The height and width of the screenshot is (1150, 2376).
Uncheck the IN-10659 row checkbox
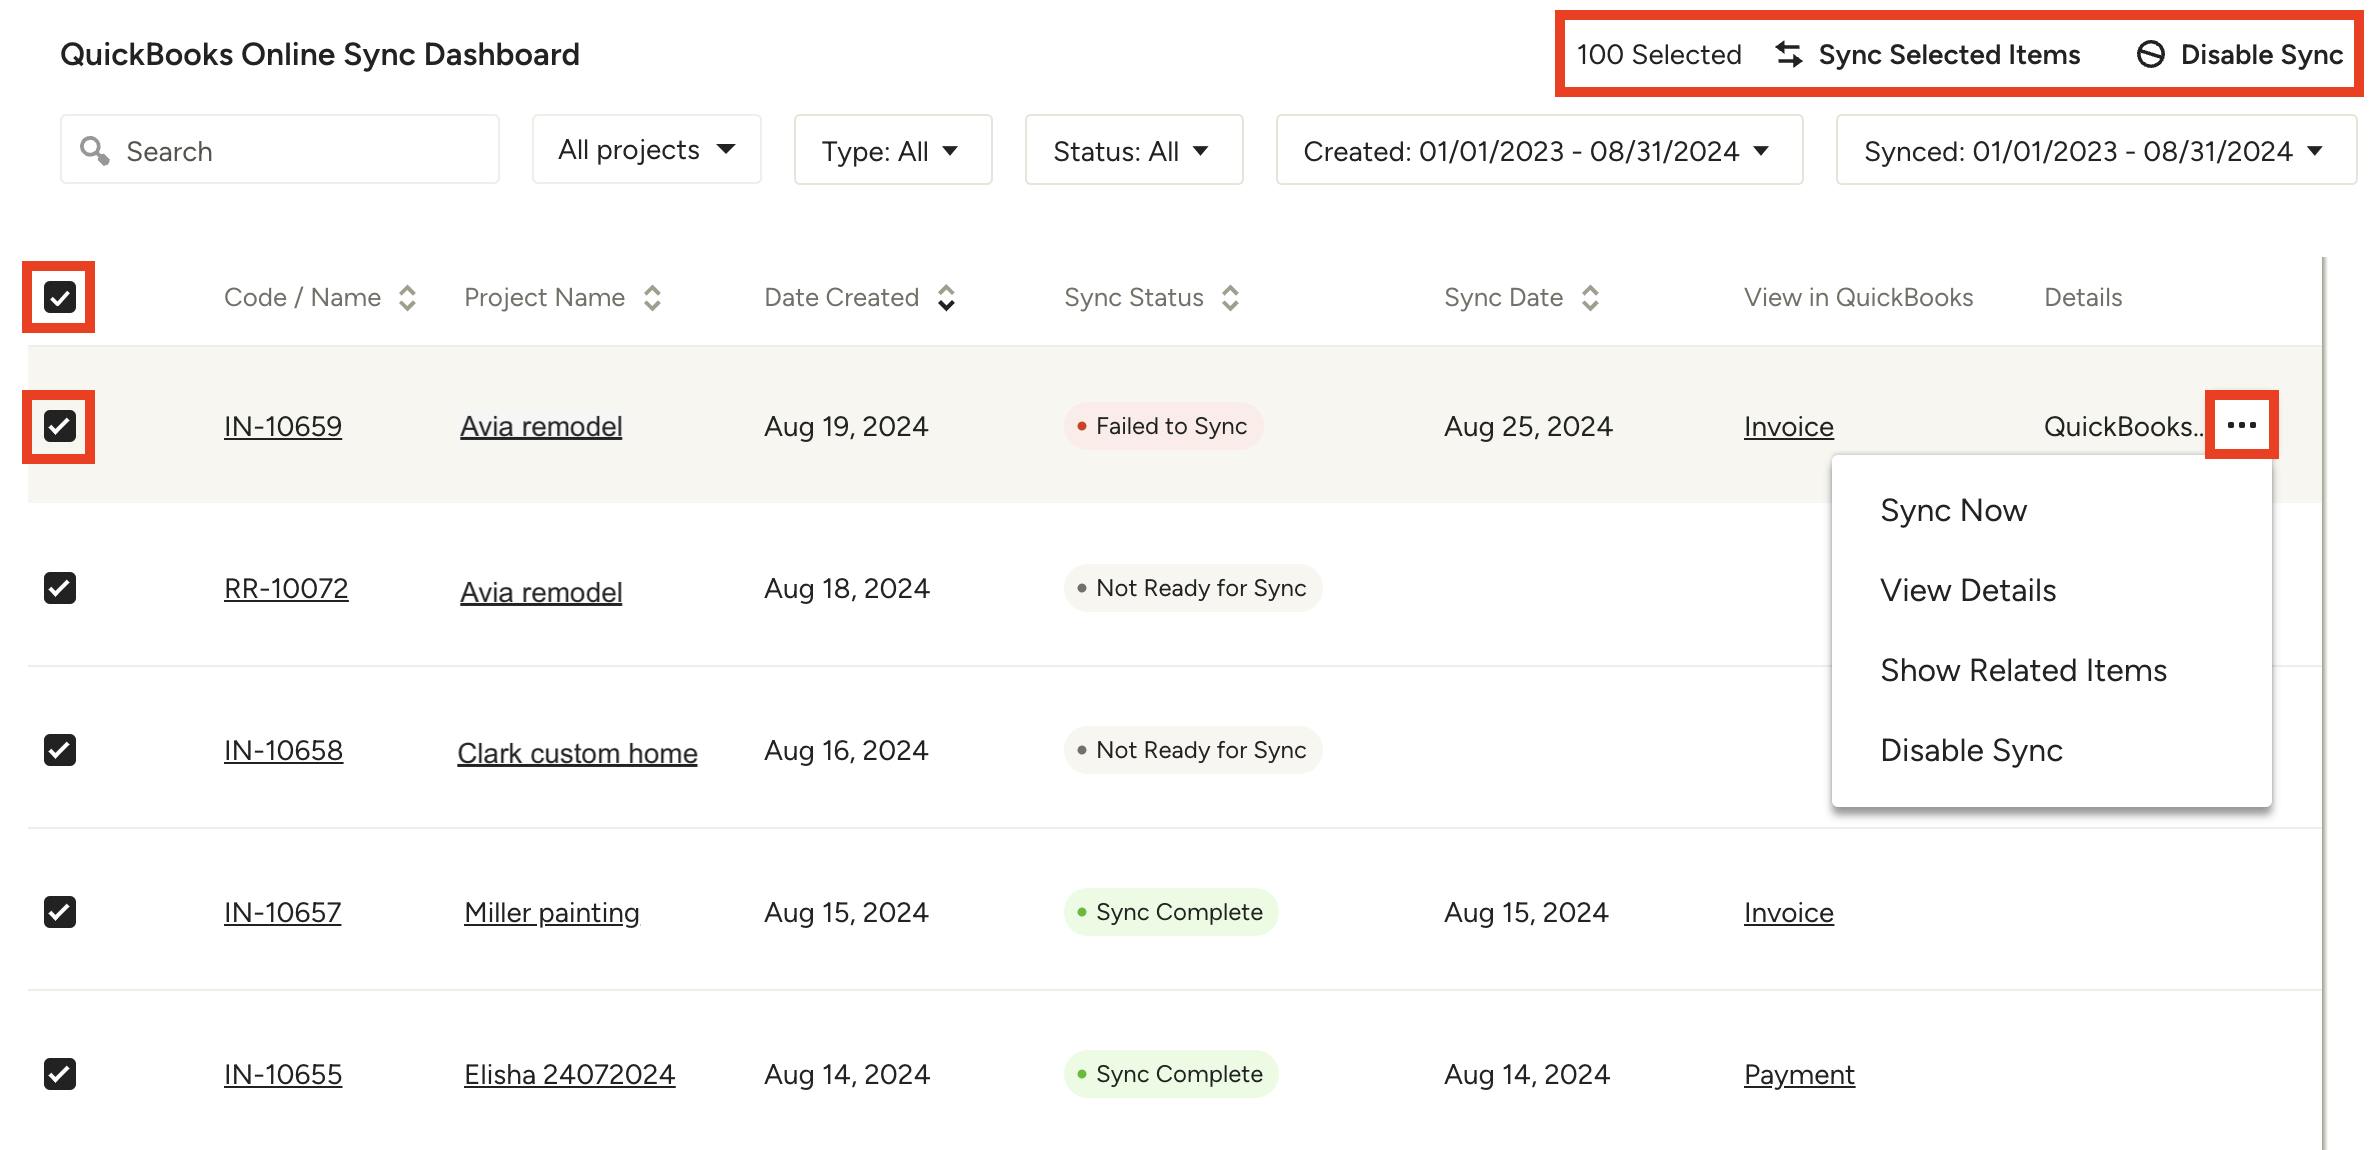(x=60, y=426)
